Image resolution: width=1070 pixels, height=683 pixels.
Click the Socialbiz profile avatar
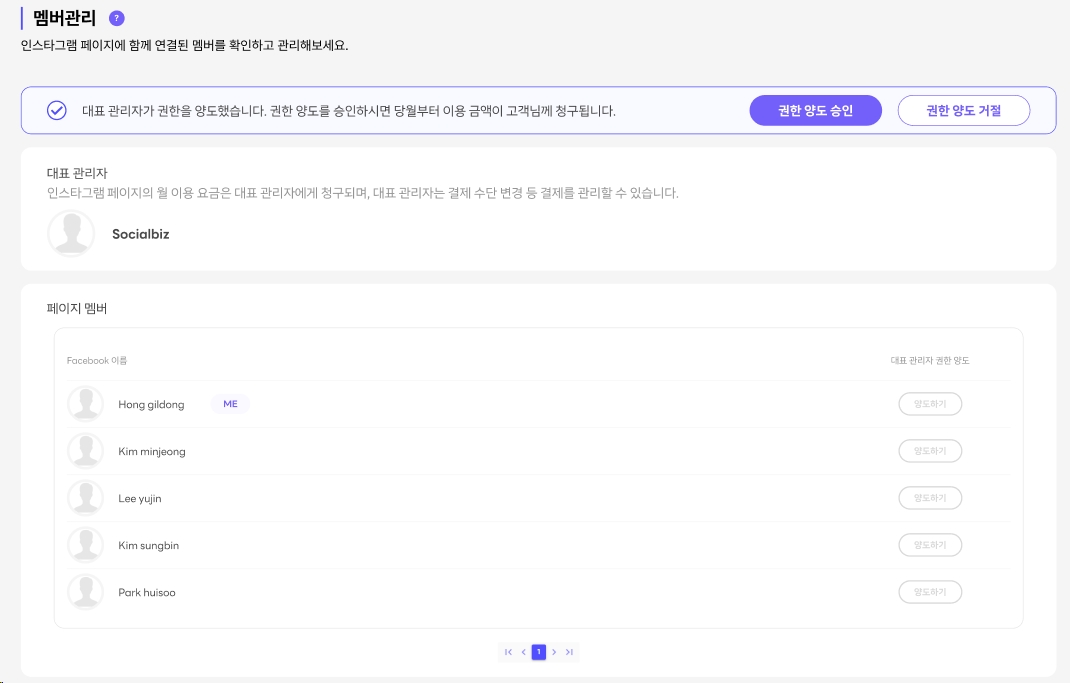pos(71,233)
